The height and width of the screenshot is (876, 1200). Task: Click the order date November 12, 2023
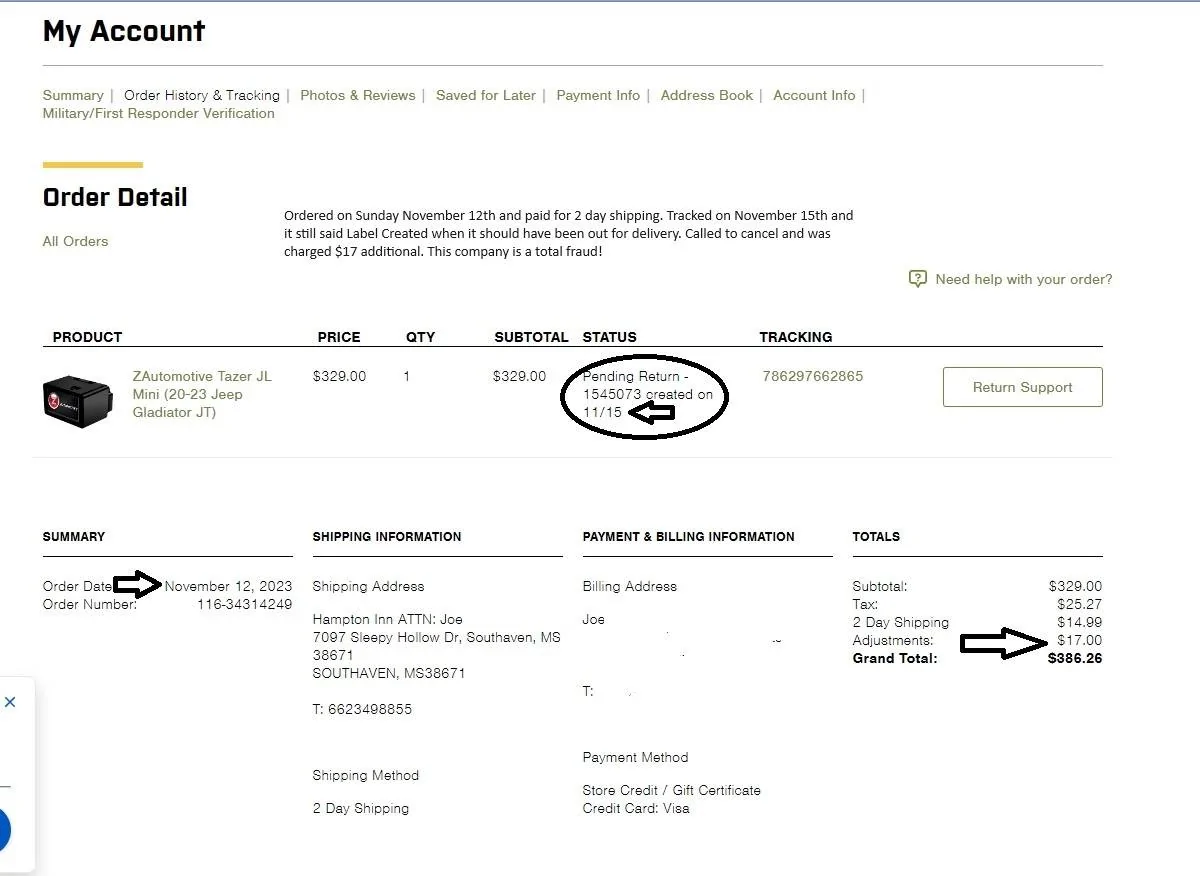[228, 586]
